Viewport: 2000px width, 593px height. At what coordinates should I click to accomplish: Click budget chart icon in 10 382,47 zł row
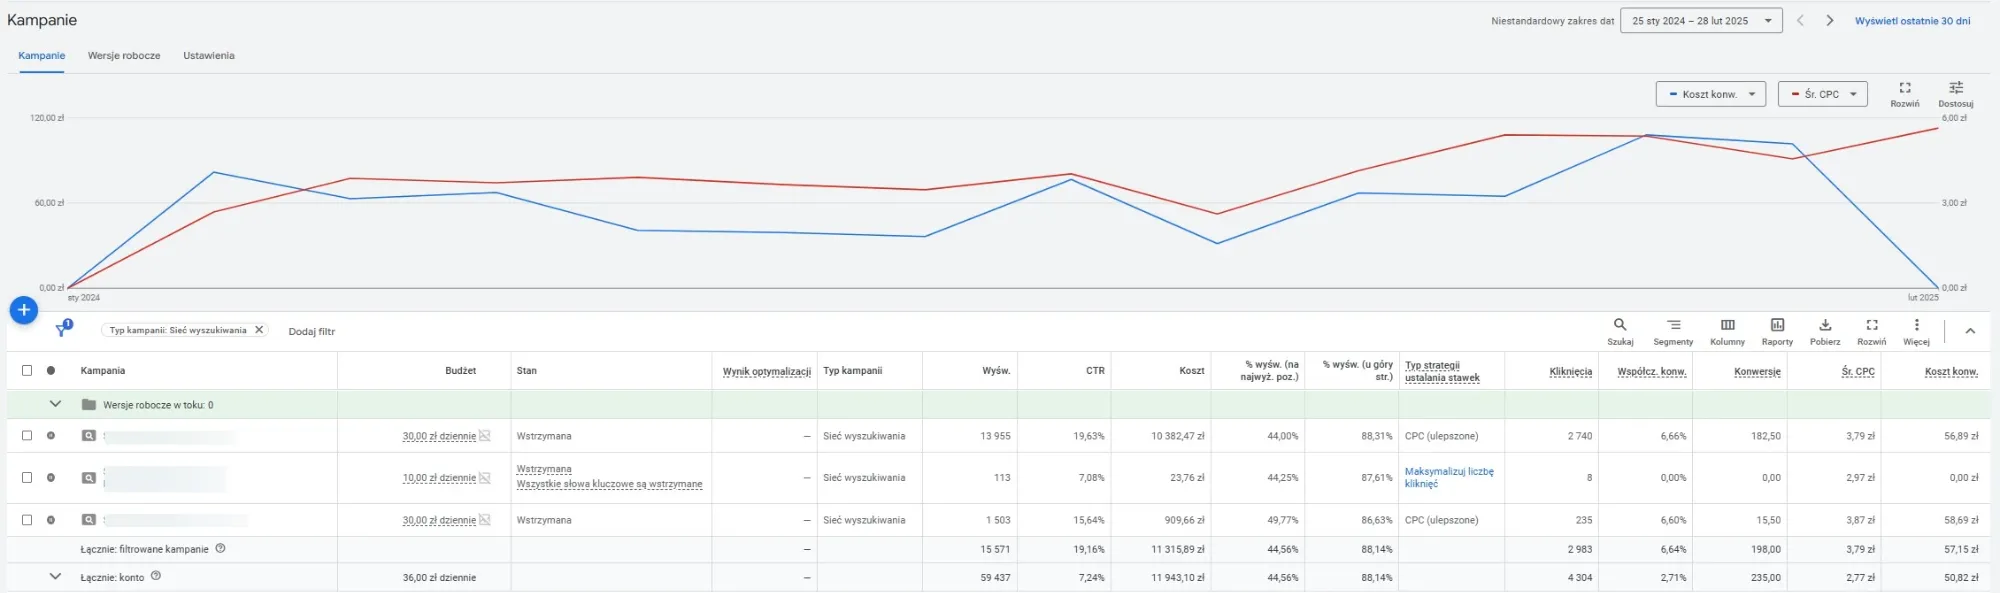pos(485,436)
